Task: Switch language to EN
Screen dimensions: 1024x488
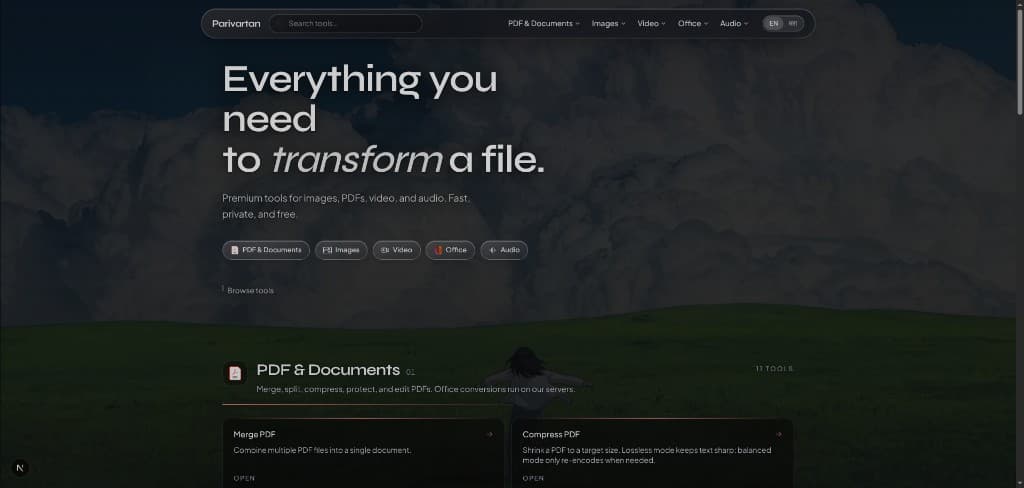Action: coord(774,24)
